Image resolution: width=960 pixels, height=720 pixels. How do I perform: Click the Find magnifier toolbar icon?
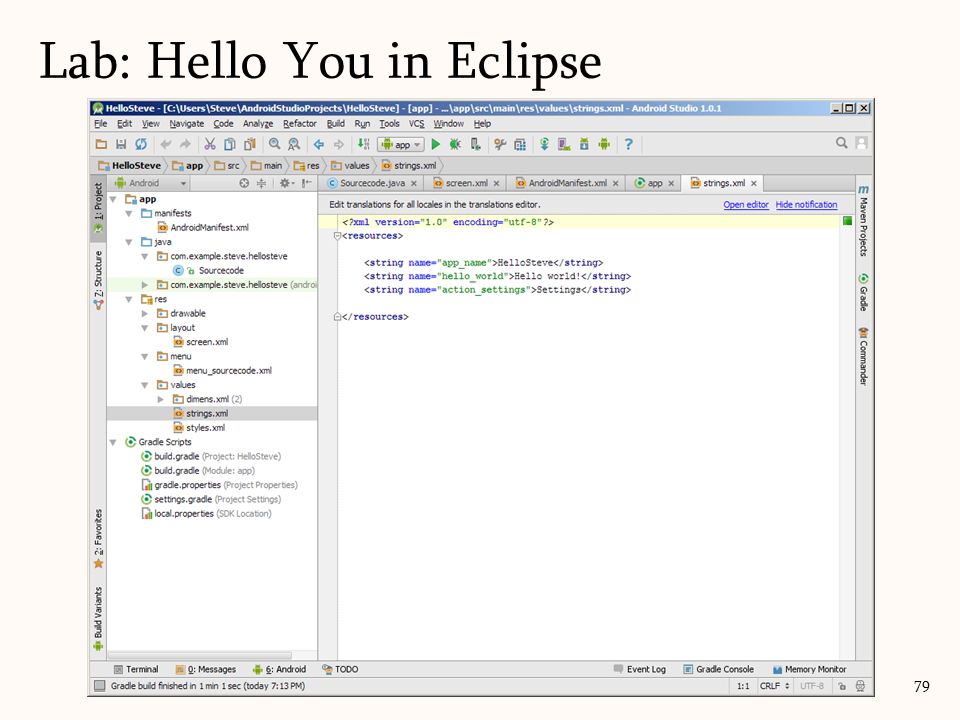(x=274, y=144)
